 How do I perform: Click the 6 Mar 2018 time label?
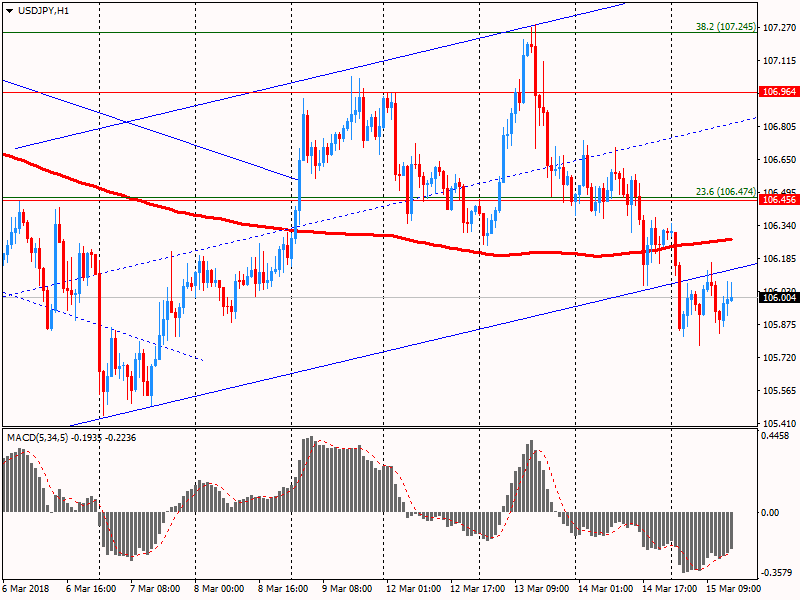[26, 588]
